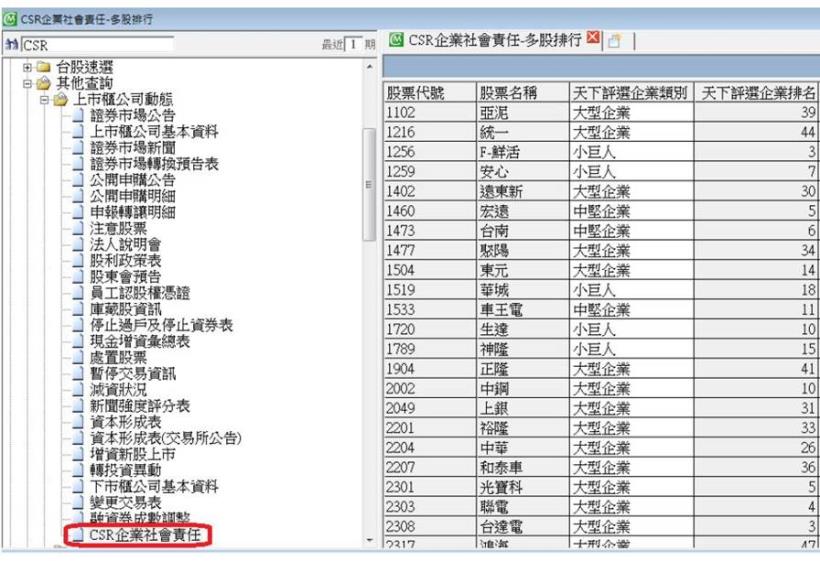Open 申報轉讓明細 item
Screen dimensions: 820x561
[132, 212]
